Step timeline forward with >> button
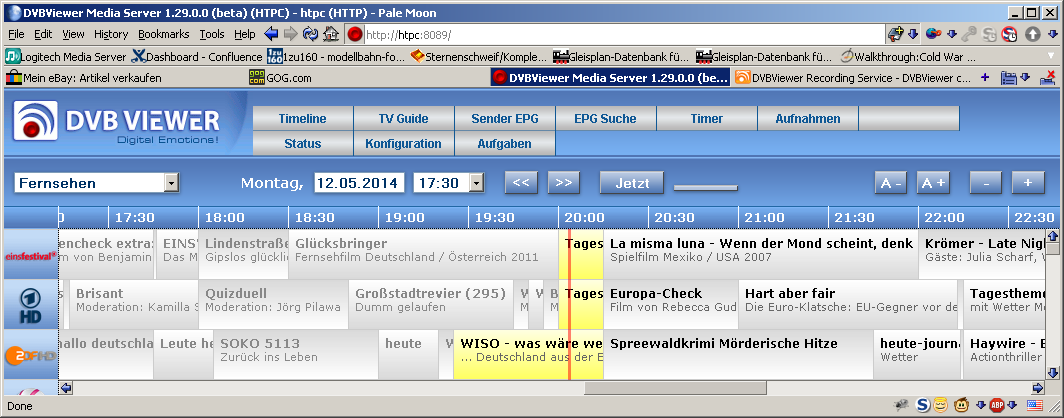Screen dimensions: 1064x418 564,183
